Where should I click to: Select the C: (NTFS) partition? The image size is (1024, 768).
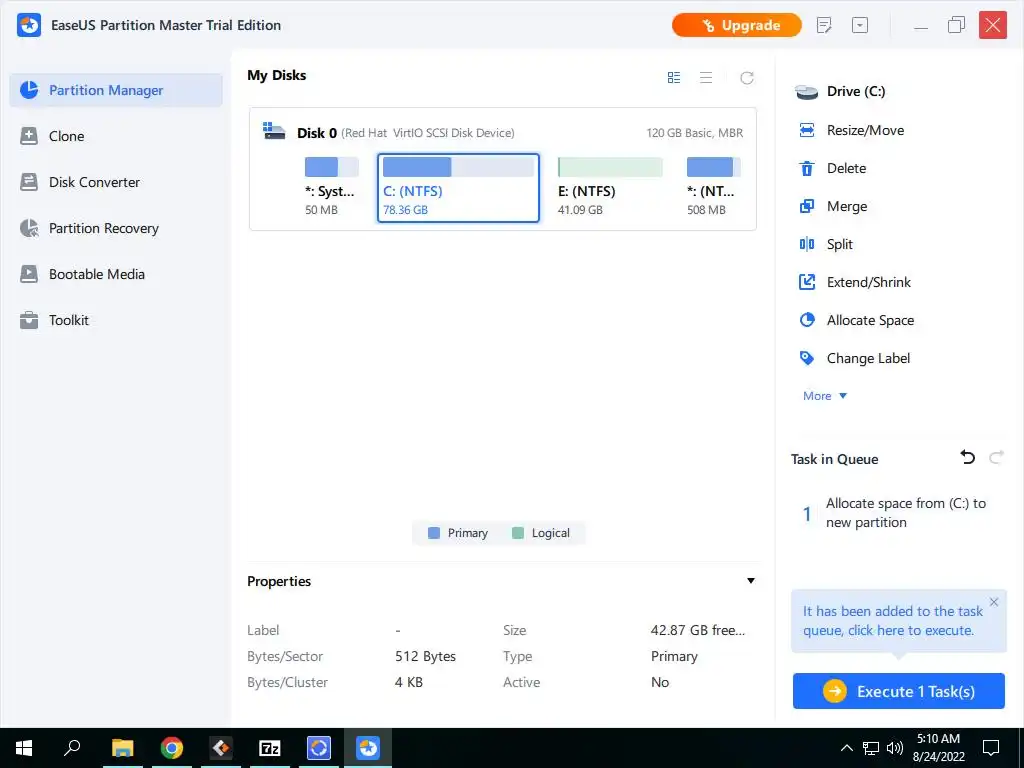coord(458,188)
